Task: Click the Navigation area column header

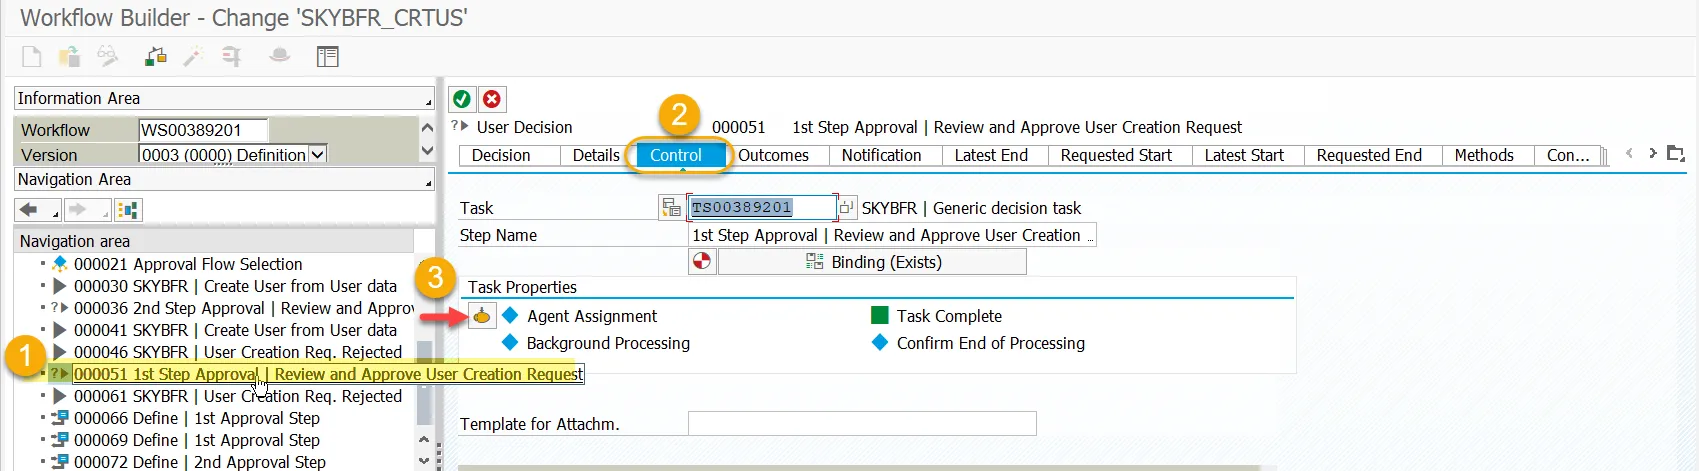Action: point(214,241)
